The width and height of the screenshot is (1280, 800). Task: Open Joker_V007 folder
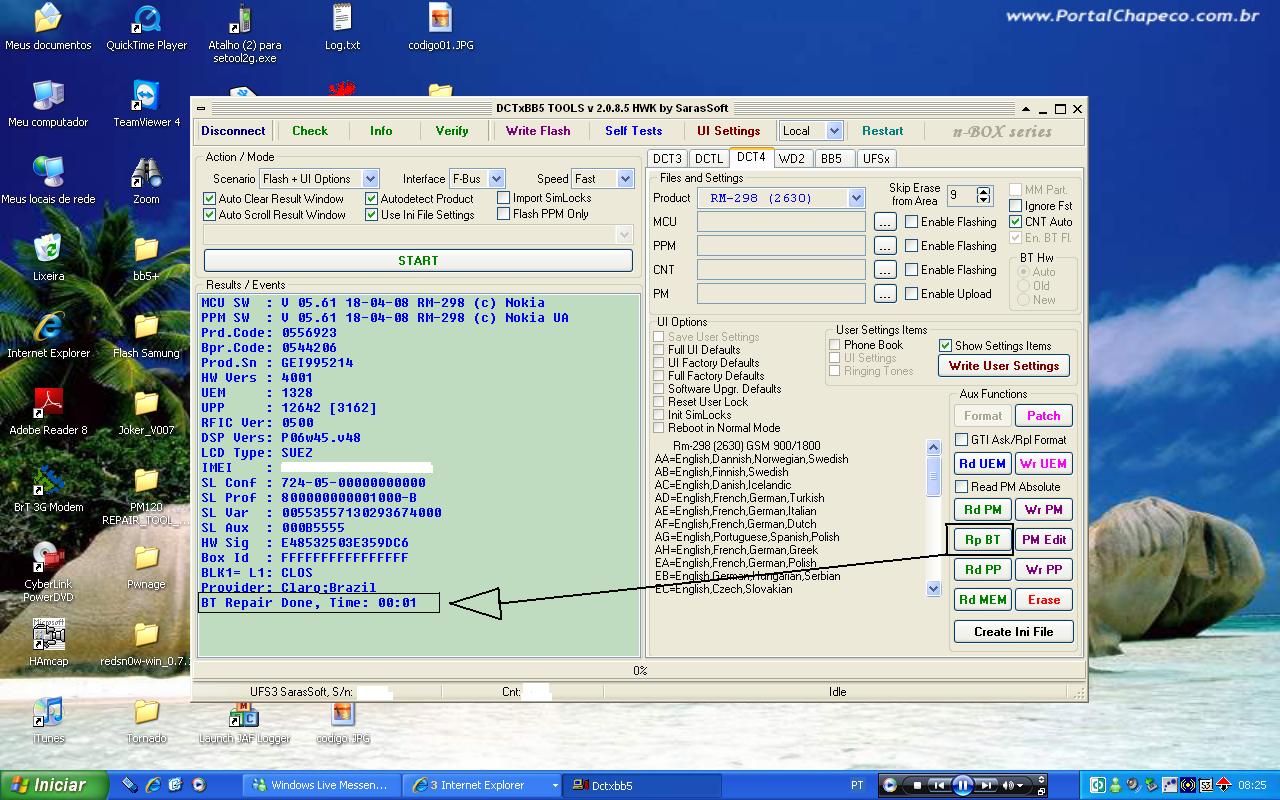(146, 412)
